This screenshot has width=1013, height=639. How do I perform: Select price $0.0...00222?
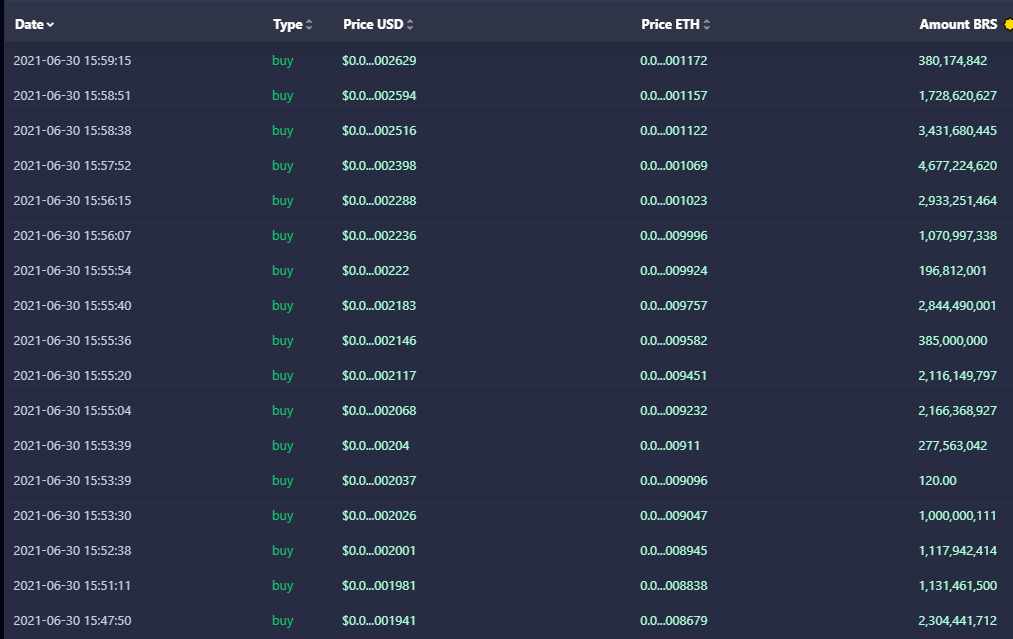coord(375,271)
